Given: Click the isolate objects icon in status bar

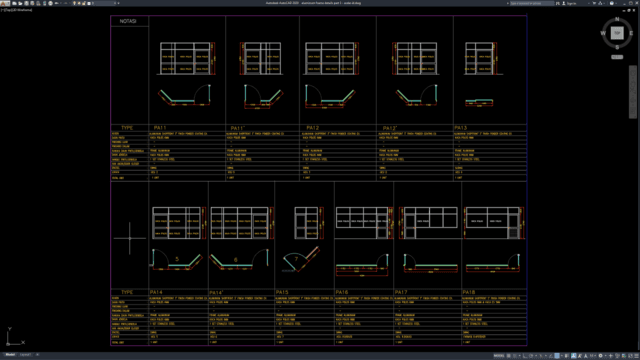Looking at the screenshot, I should 618,356.
